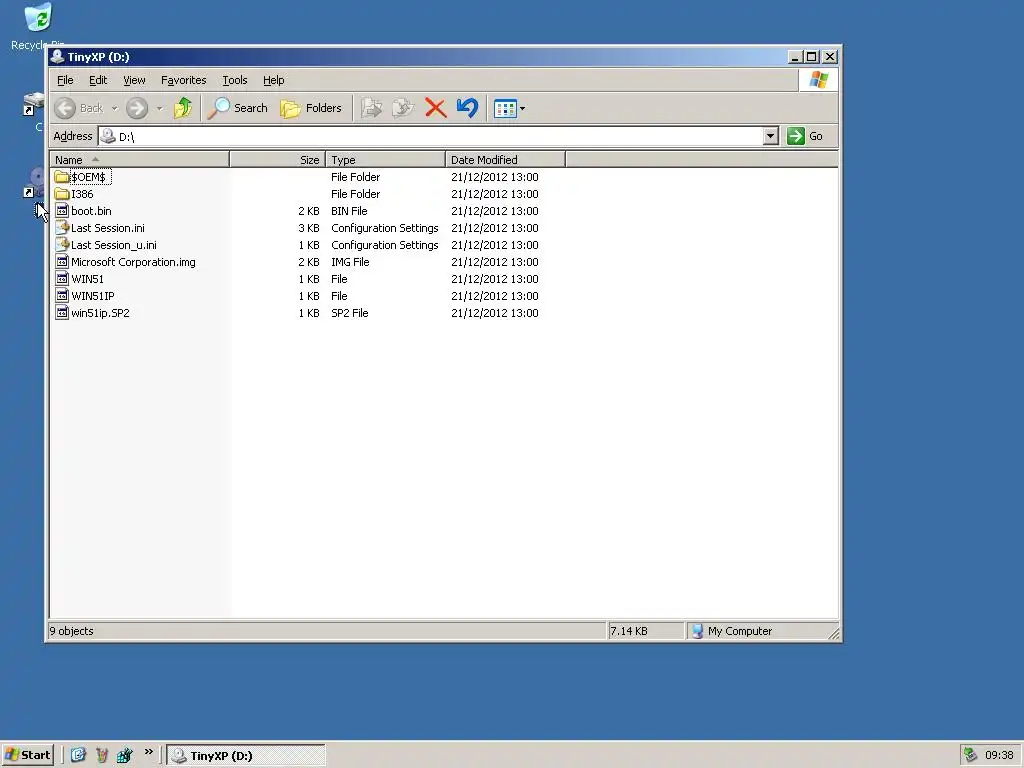This screenshot has height=768, width=1024.
Task: Click the third quick launch icon
Action: pyautogui.click(x=125, y=755)
